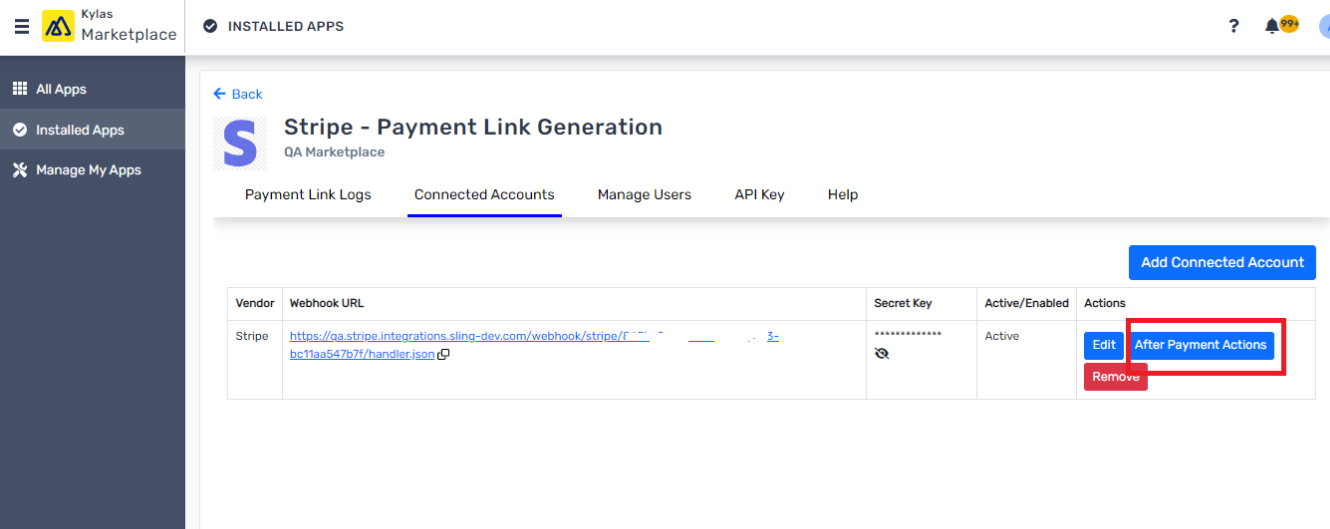Select the Connected Accounts tab

click(x=484, y=195)
